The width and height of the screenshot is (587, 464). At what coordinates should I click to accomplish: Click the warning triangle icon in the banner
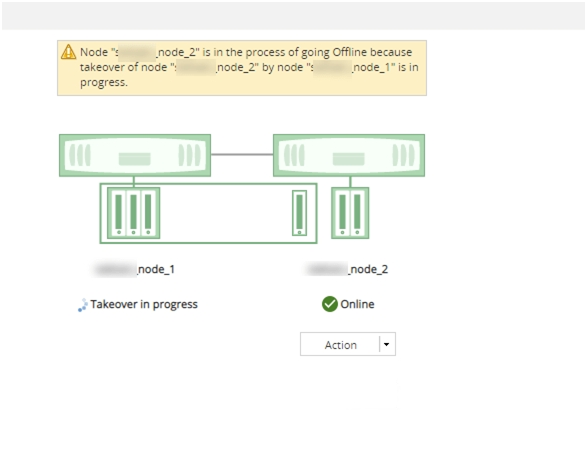click(69, 52)
